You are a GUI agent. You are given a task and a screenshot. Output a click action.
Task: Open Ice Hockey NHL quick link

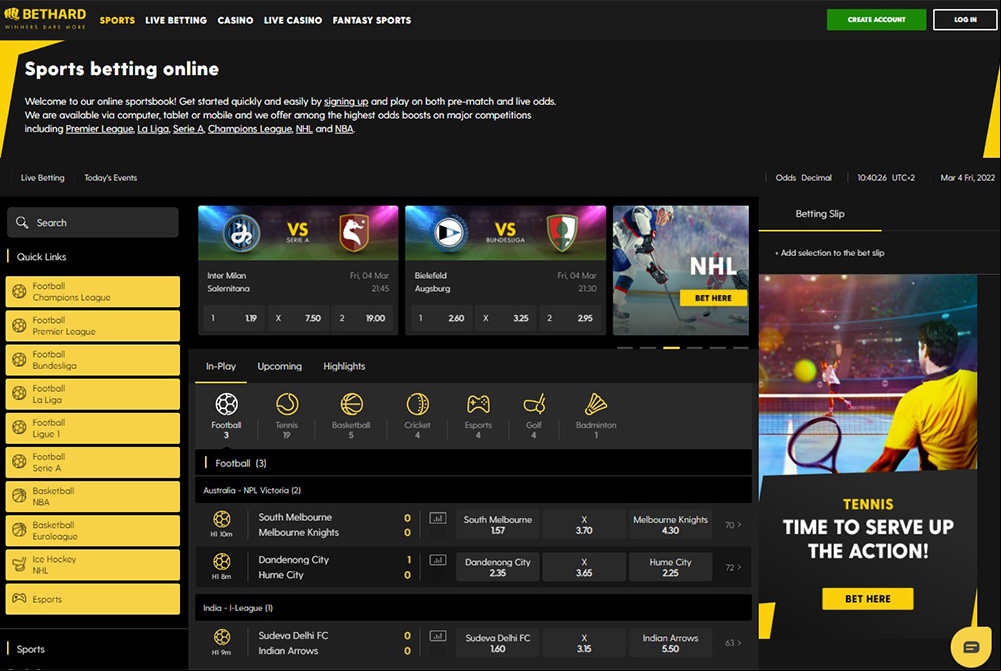pos(93,565)
